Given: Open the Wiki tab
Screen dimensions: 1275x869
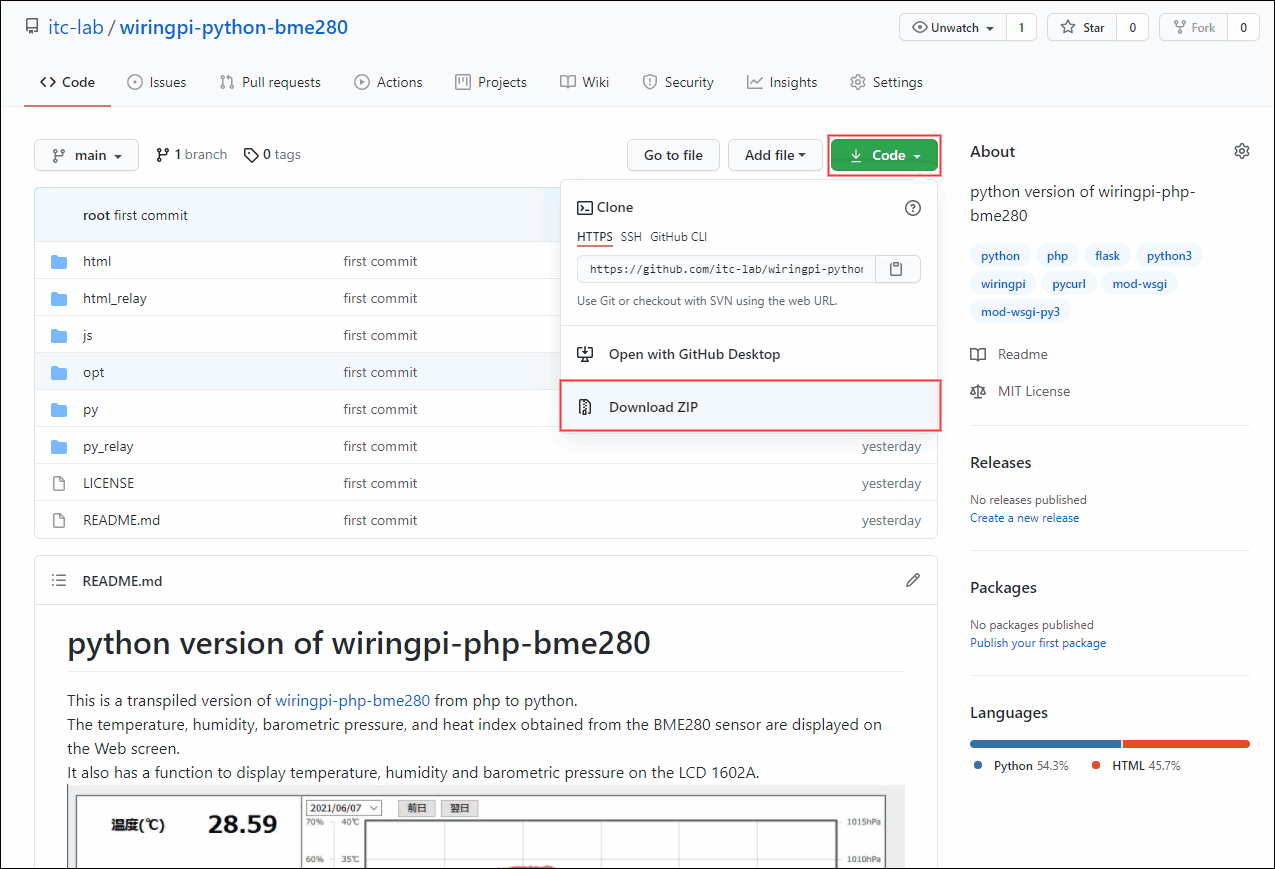Looking at the screenshot, I should click(x=584, y=82).
